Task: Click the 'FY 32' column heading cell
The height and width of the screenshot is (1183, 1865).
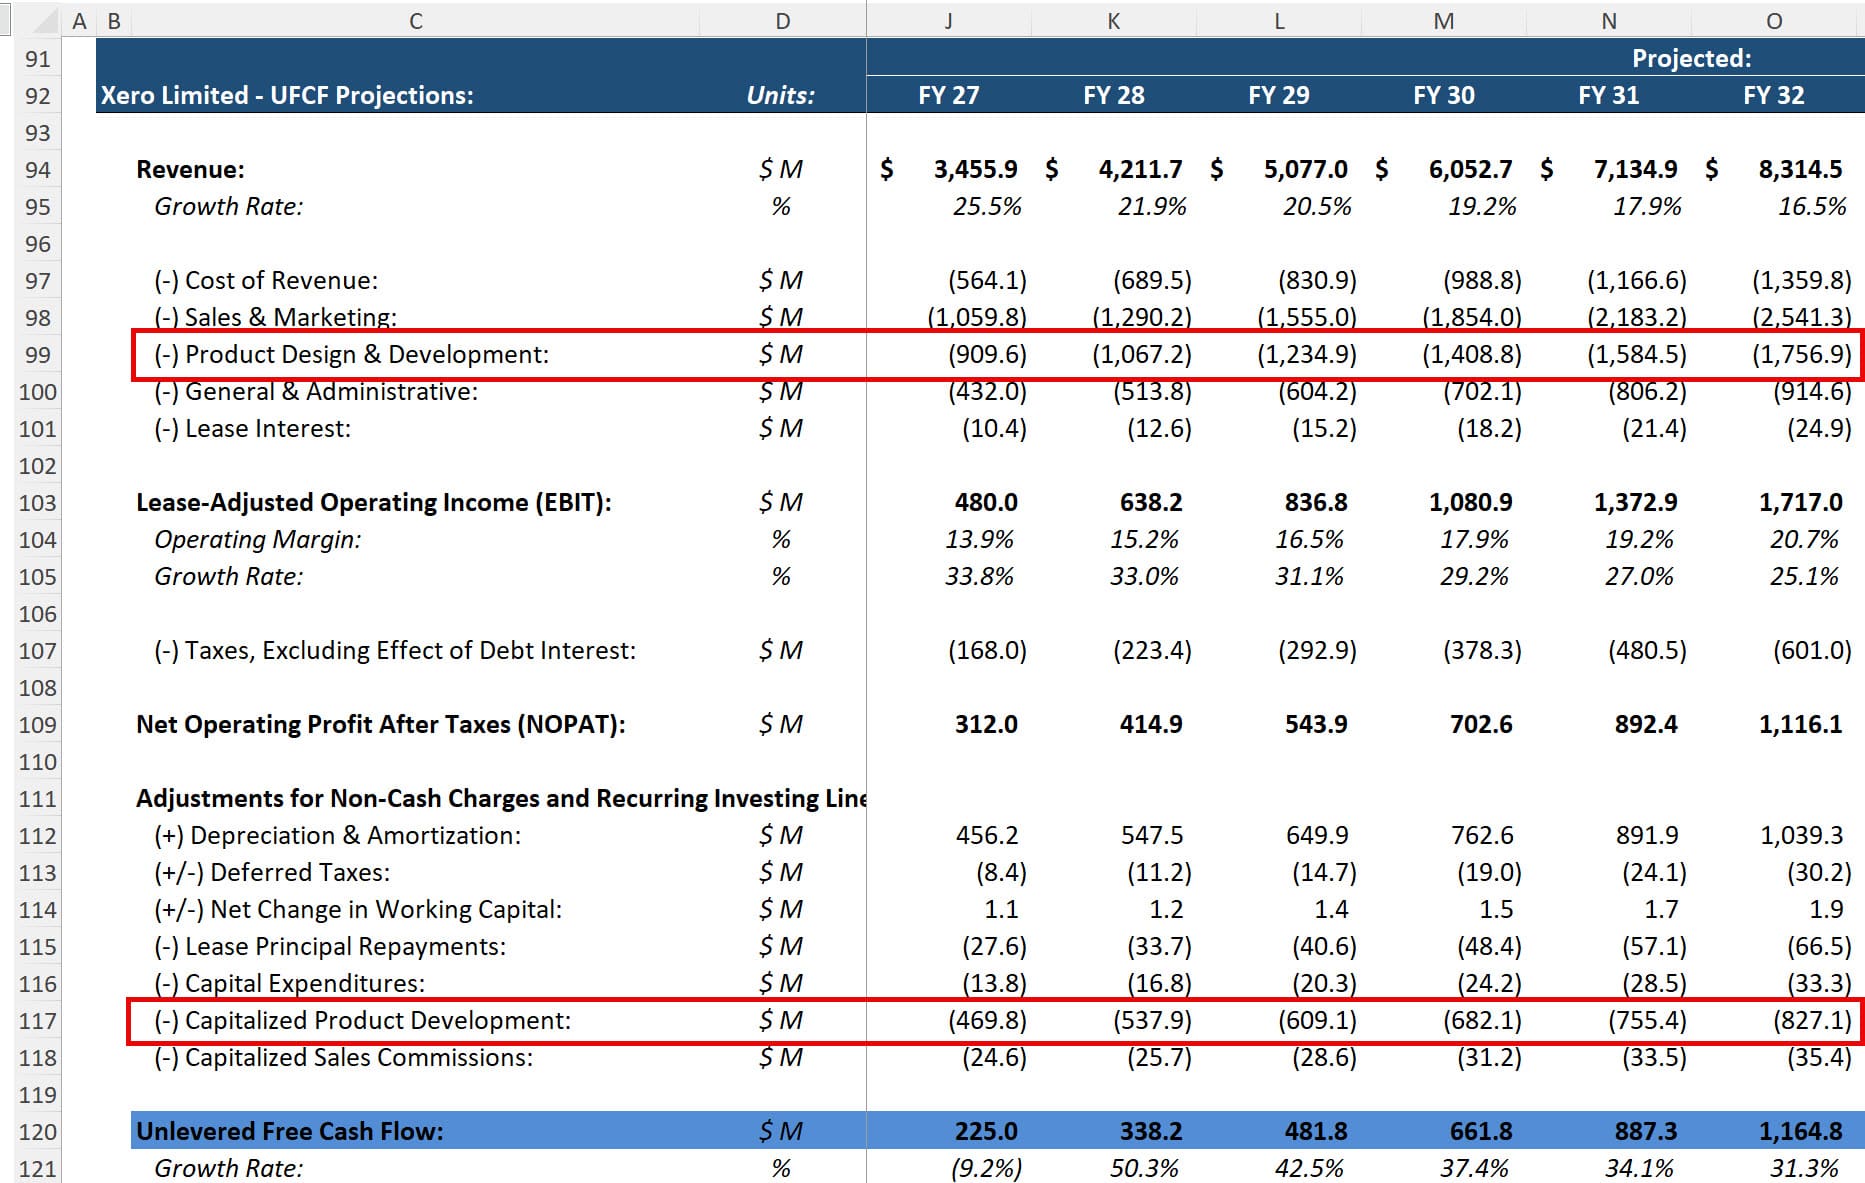Action: coord(1773,95)
